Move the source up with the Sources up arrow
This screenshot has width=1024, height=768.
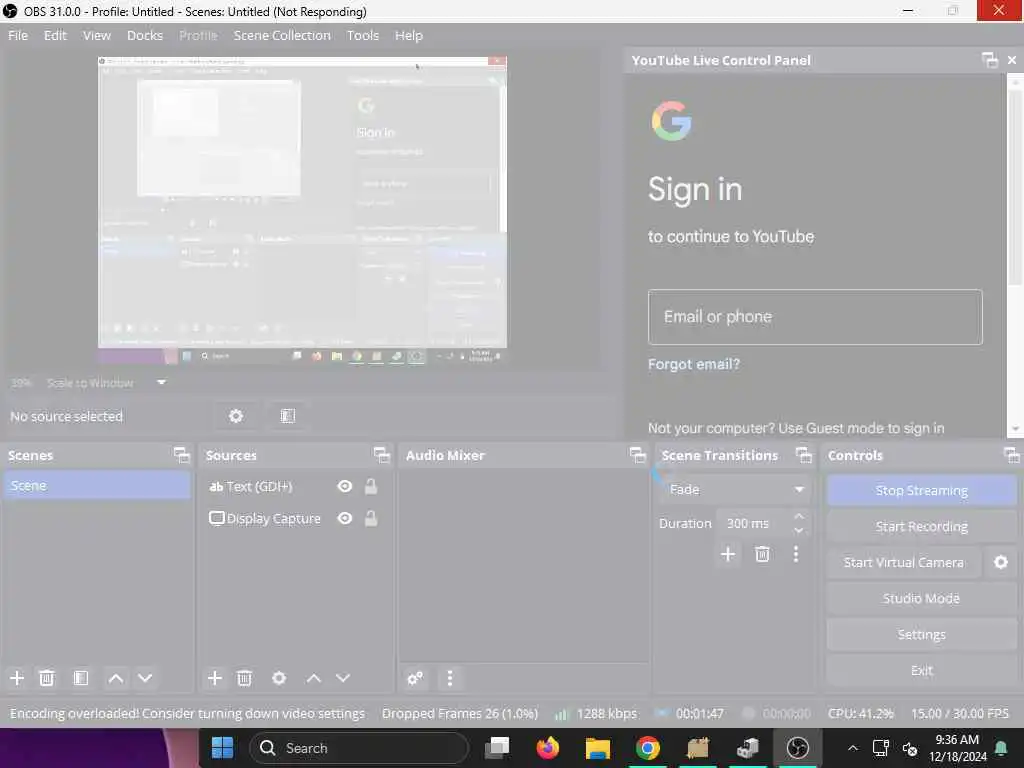(313, 678)
